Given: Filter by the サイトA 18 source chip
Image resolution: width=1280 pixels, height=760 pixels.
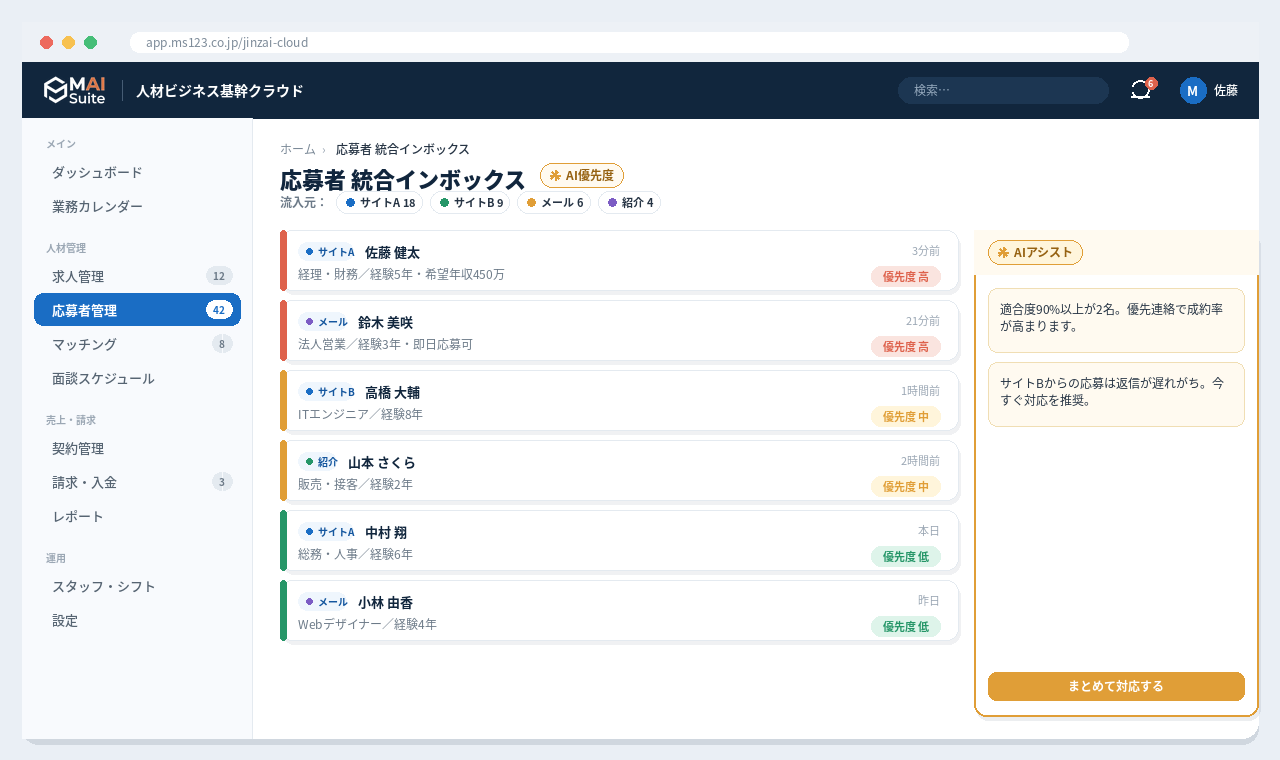Looking at the screenshot, I should (379, 202).
